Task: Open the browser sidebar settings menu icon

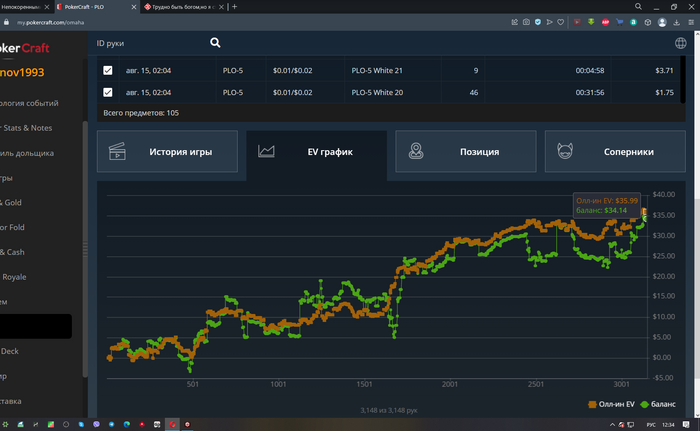Action: [x=691, y=22]
